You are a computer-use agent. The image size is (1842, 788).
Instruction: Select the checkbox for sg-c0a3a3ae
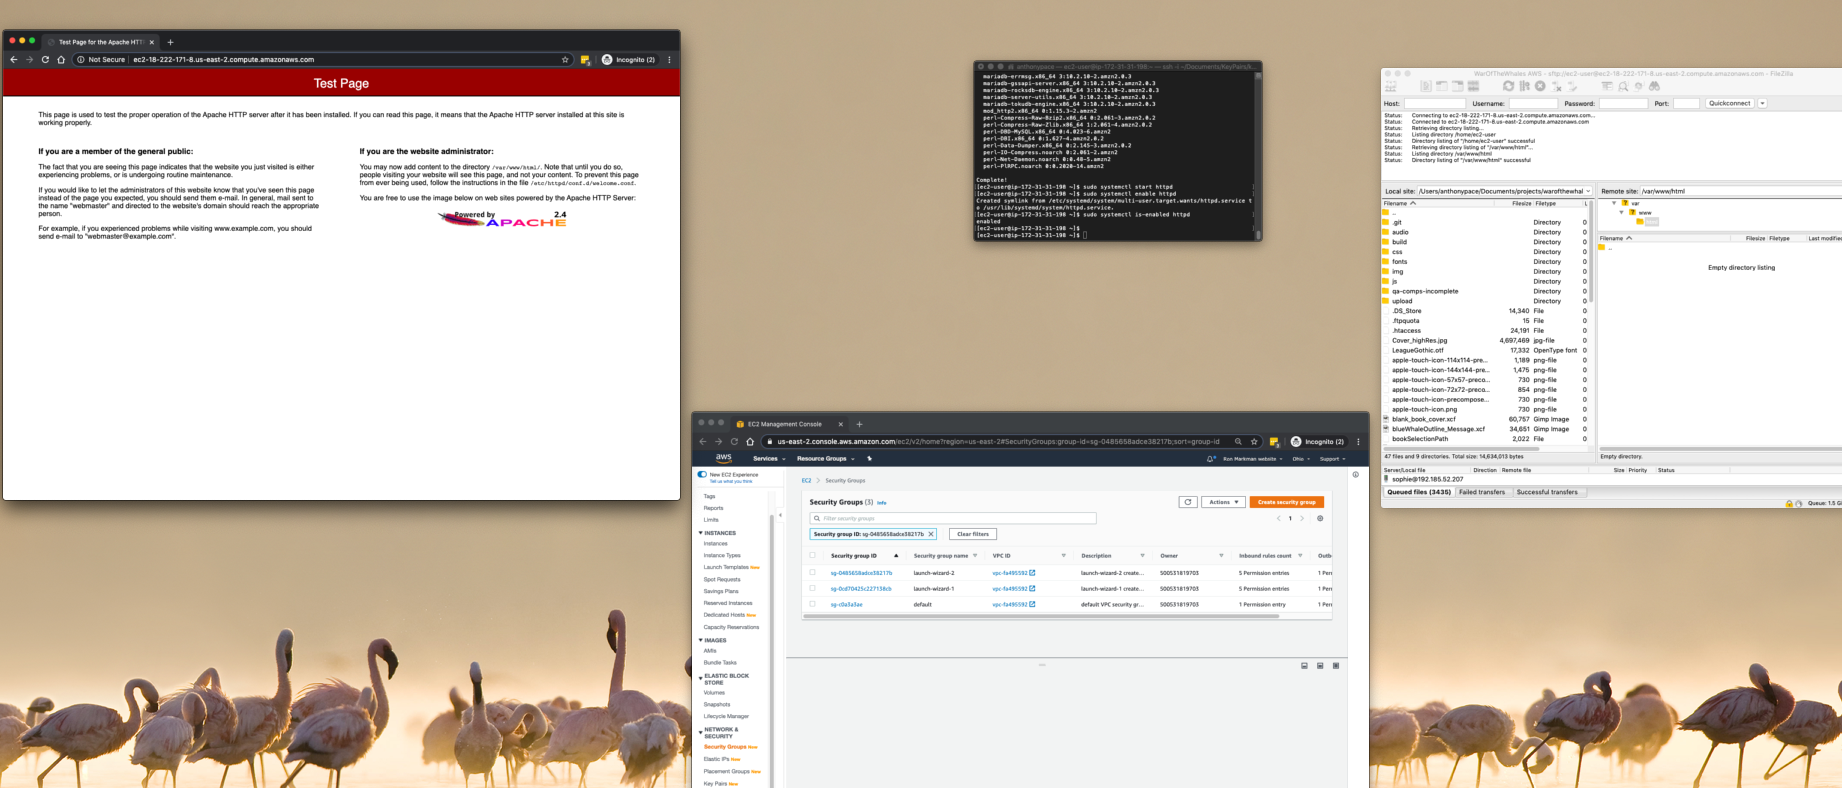(x=812, y=604)
